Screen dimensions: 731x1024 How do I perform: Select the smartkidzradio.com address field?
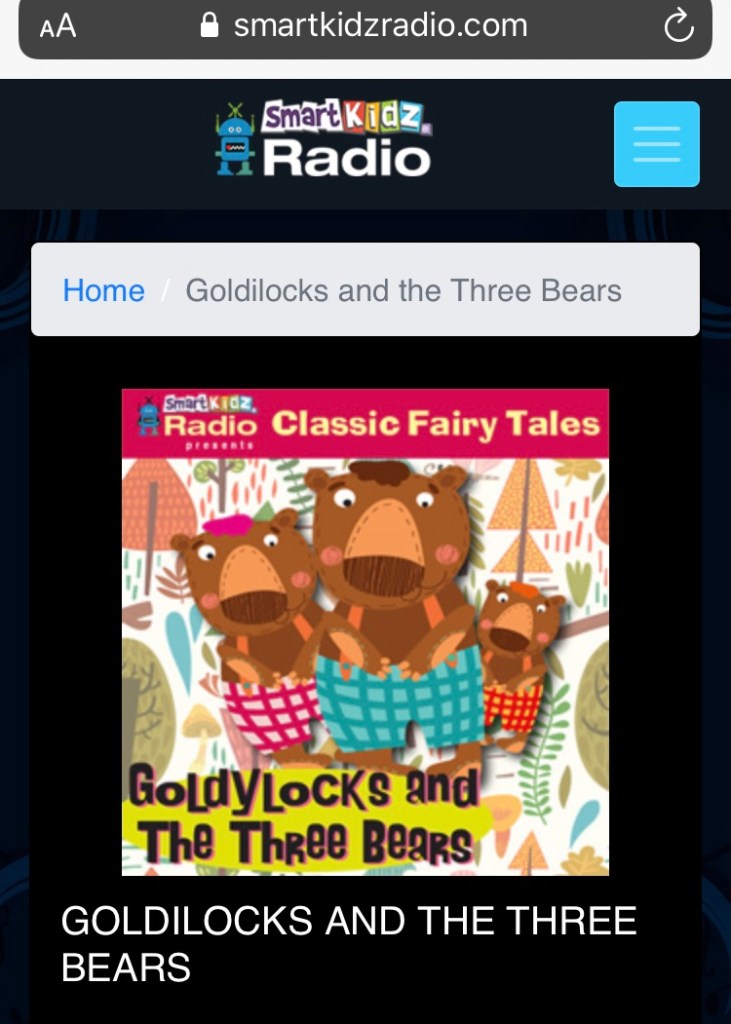click(365, 27)
